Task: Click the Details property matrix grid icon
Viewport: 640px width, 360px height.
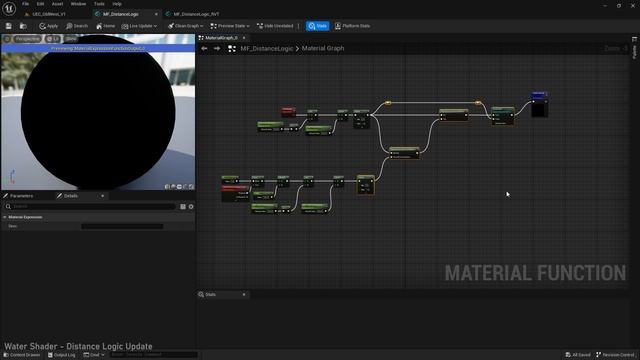Action: click(183, 207)
